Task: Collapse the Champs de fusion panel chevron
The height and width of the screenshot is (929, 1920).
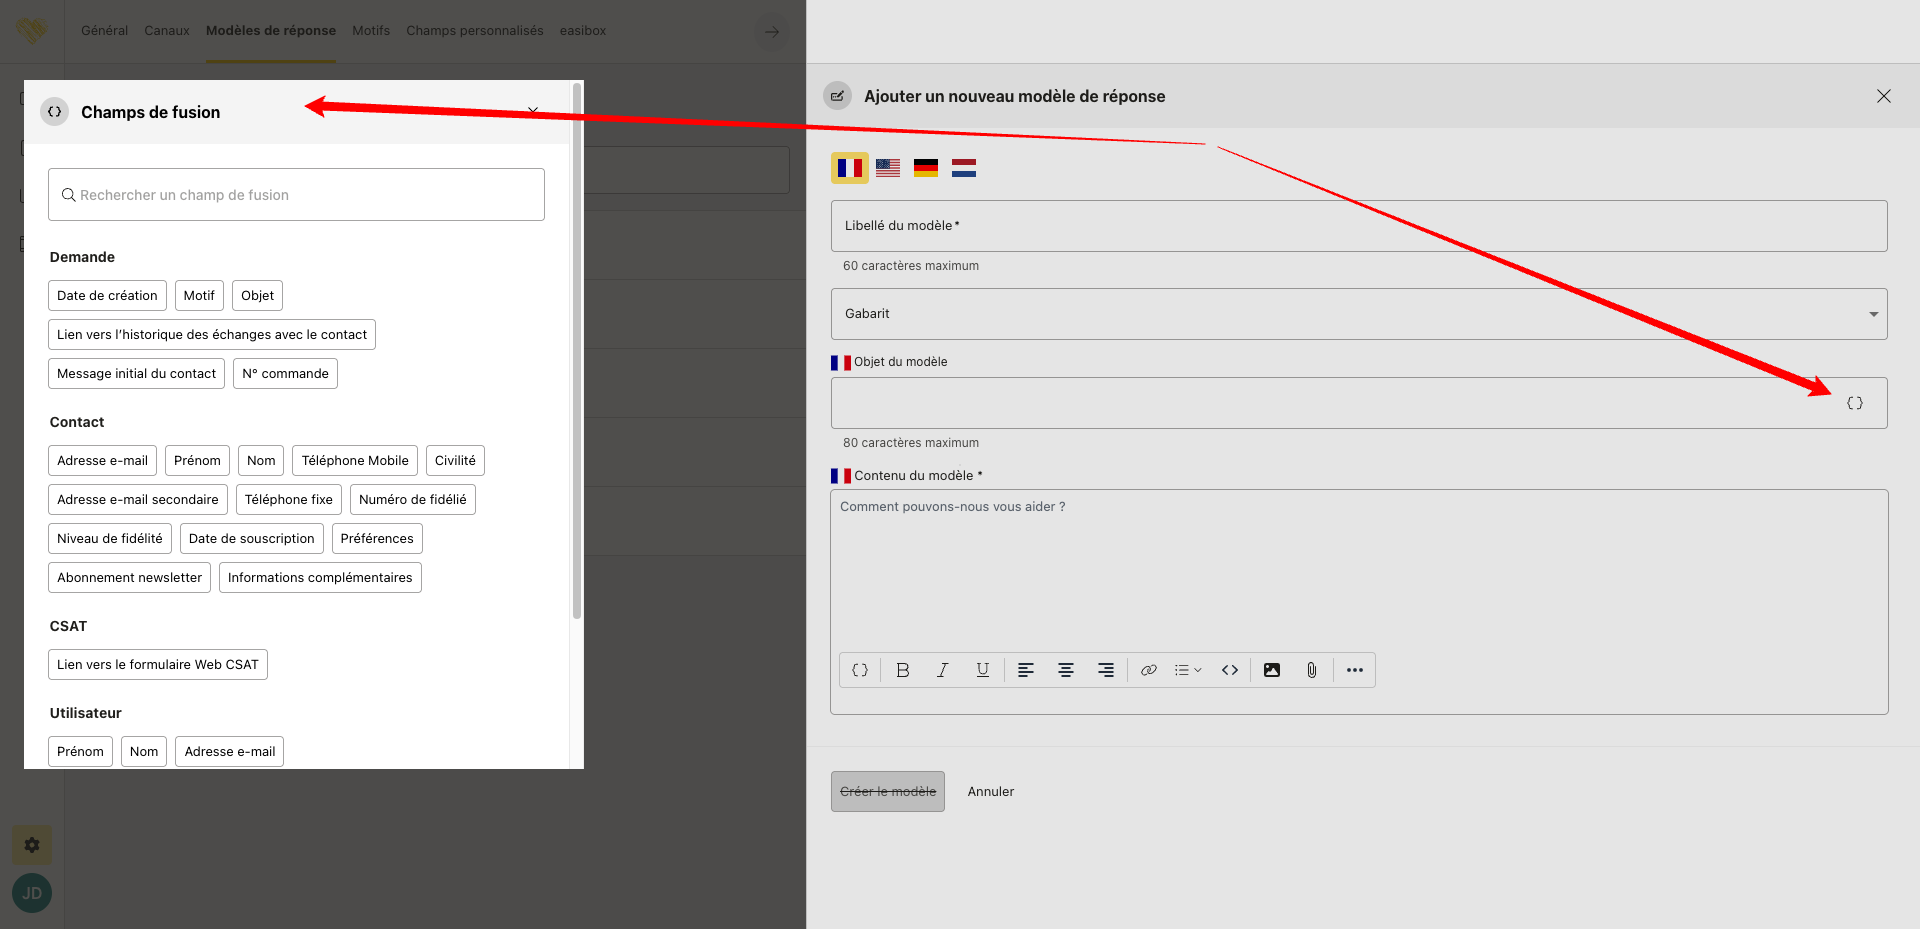Action: click(533, 110)
